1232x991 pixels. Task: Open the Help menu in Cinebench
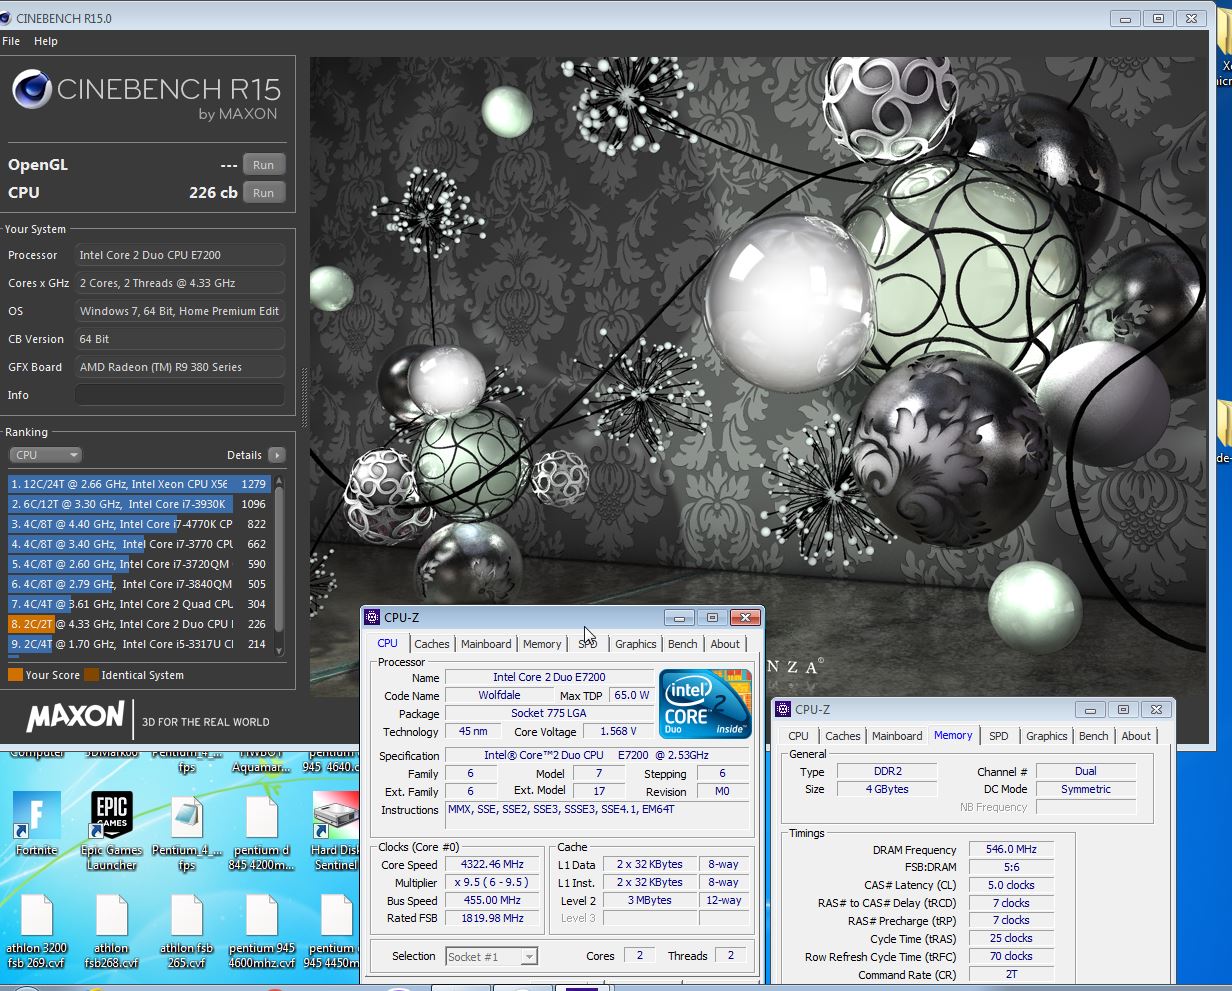[46, 41]
